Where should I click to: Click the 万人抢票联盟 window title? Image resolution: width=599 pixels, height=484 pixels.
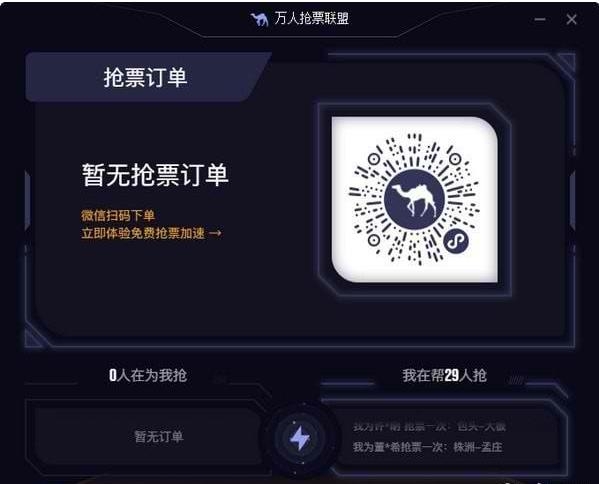[x=311, y=18]
